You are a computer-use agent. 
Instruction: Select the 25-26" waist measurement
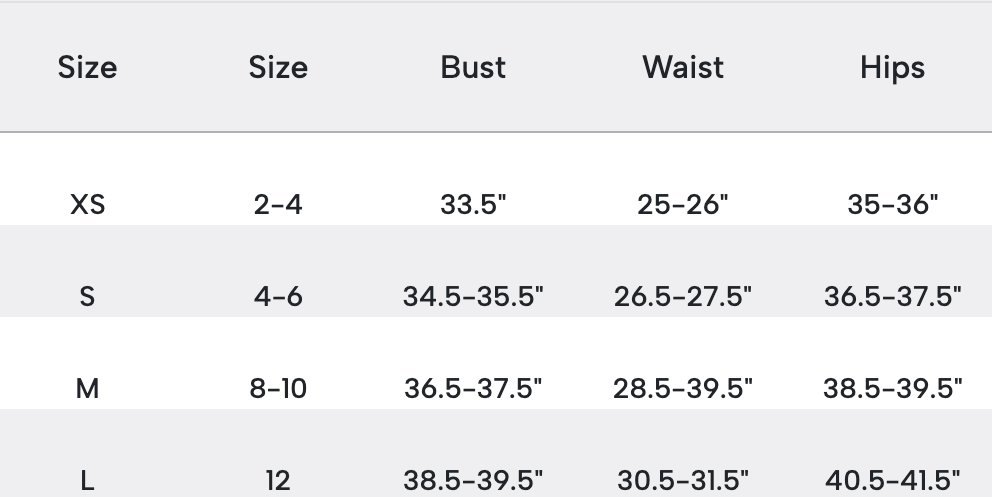(683, 204)
